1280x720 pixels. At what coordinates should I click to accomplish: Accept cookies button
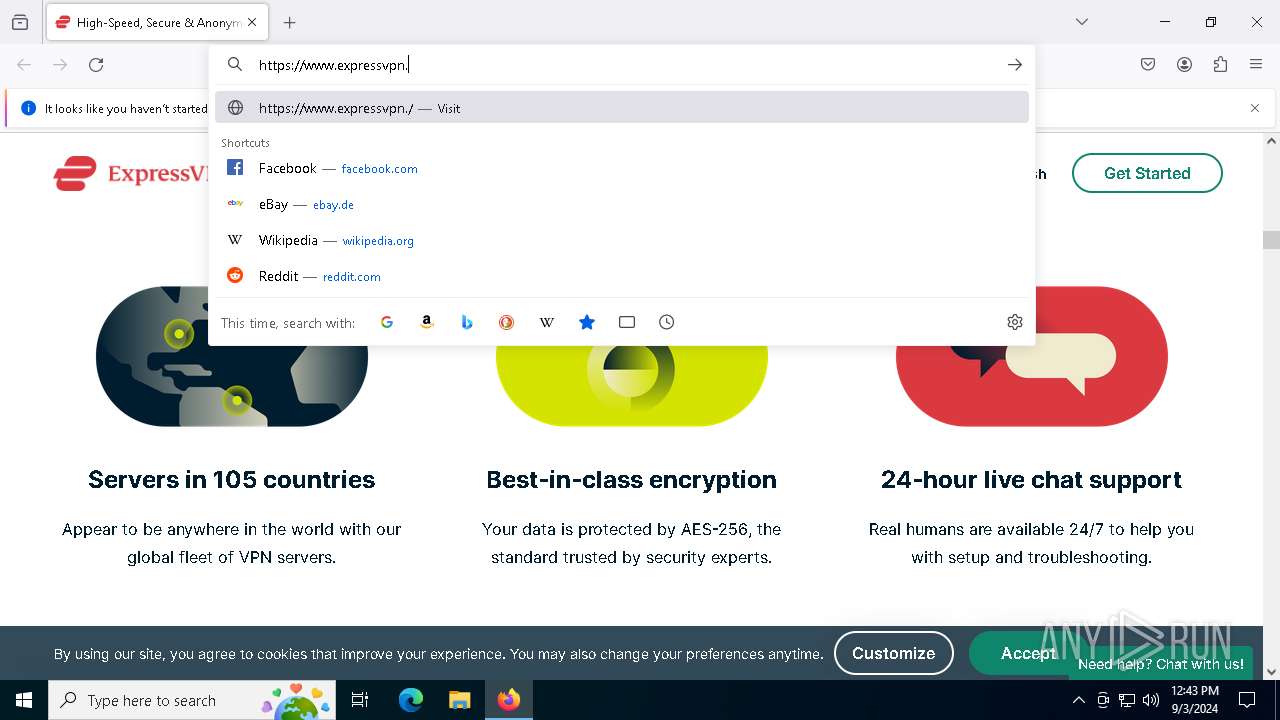click(x=1028, y=653)
